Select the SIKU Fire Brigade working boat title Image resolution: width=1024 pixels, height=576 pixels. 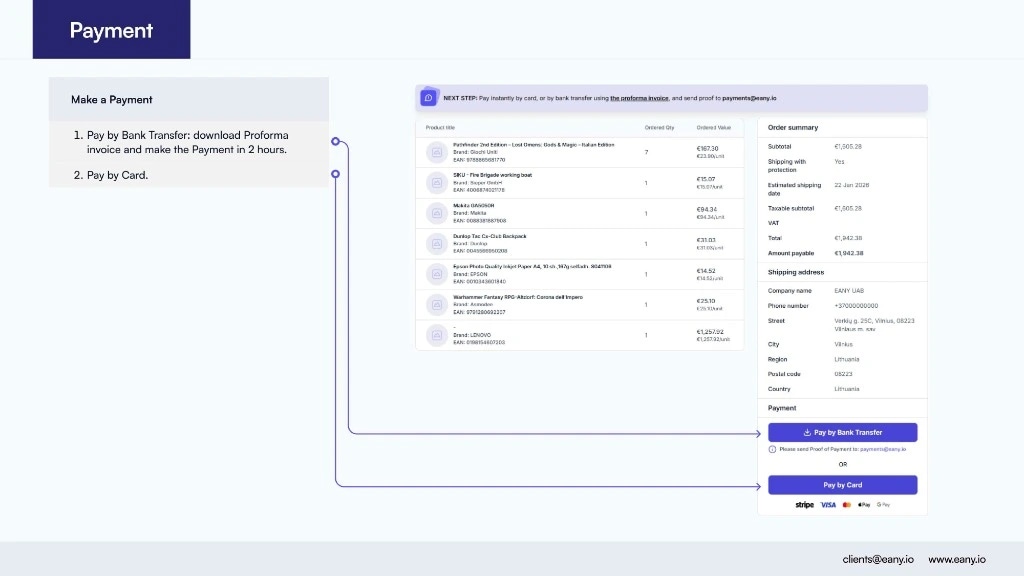492,175
